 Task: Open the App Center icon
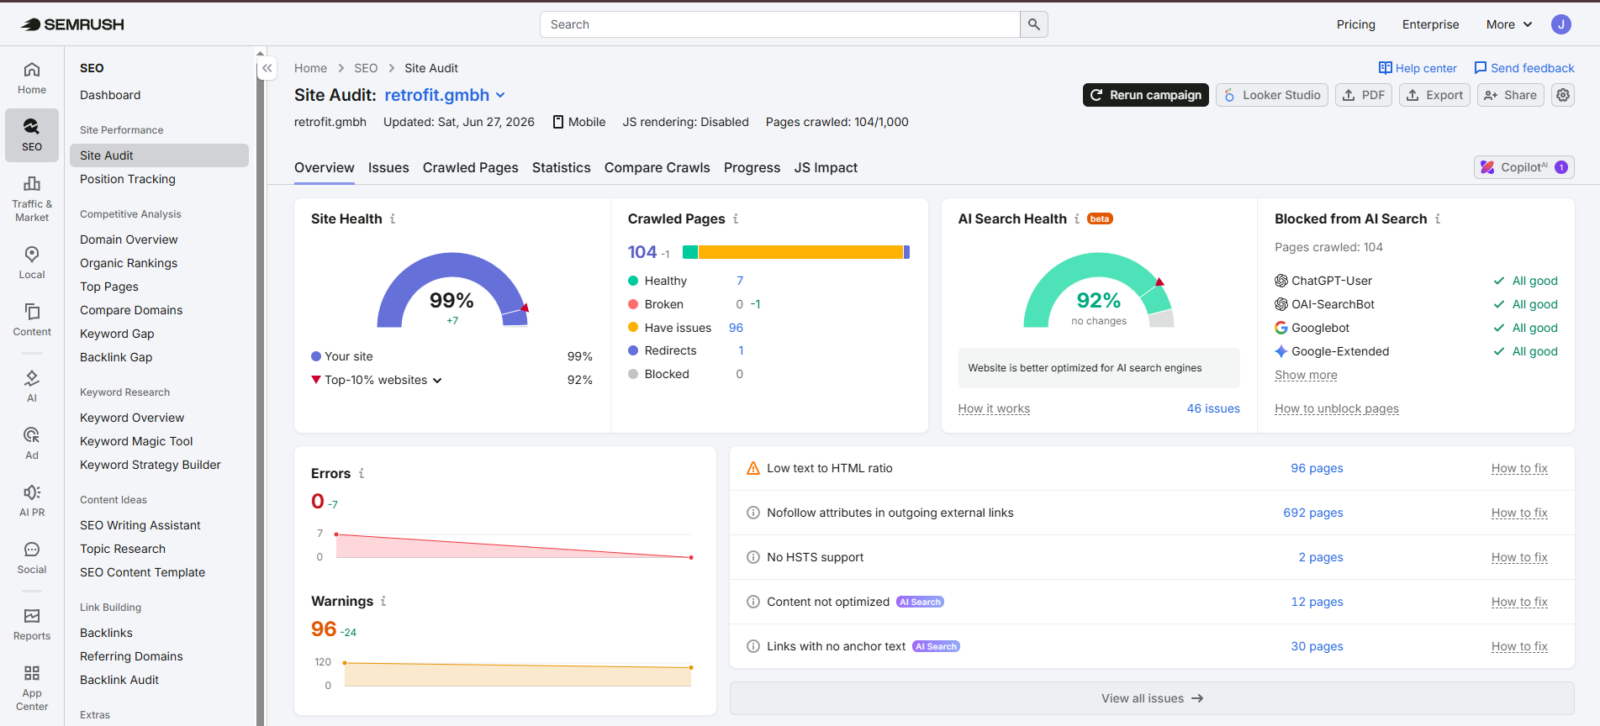pos(32,687)
